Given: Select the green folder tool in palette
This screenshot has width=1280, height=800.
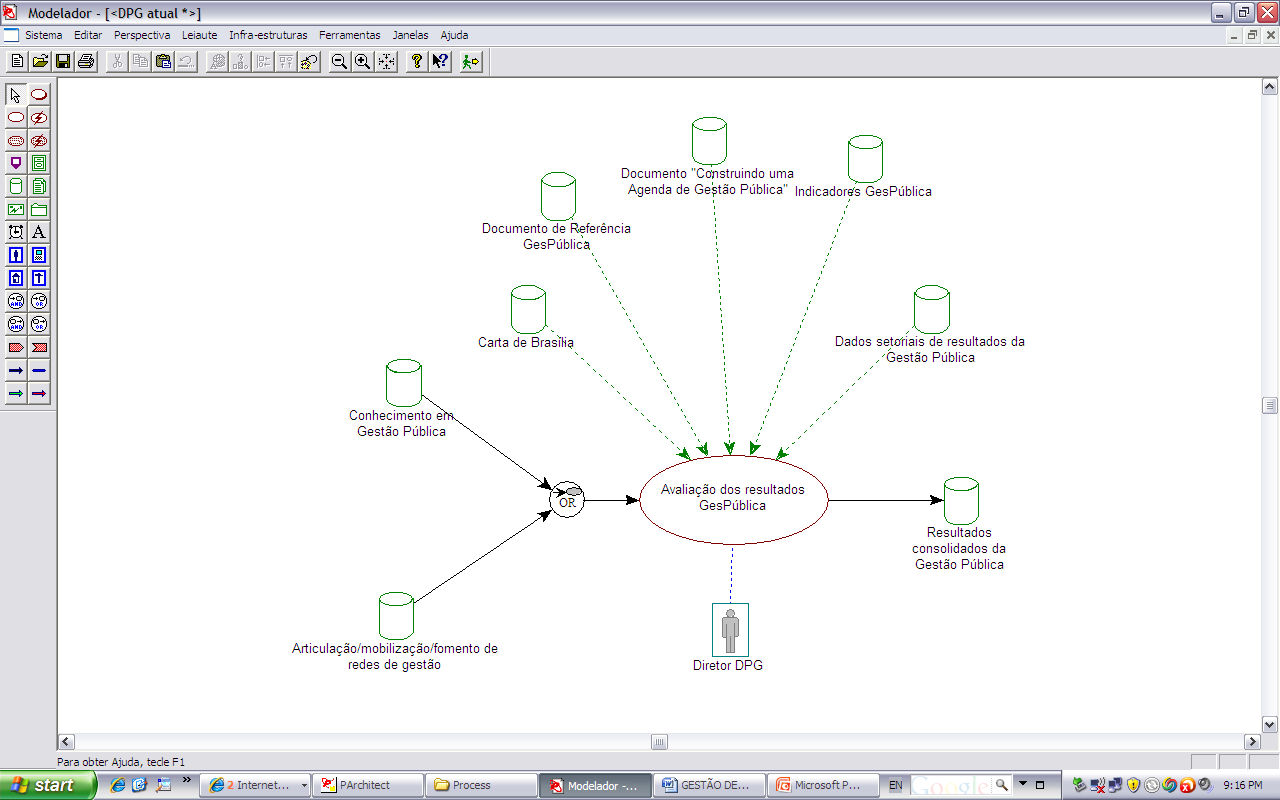Looking at the screenshot, I should pyautogui.click(x=39, y=210).
